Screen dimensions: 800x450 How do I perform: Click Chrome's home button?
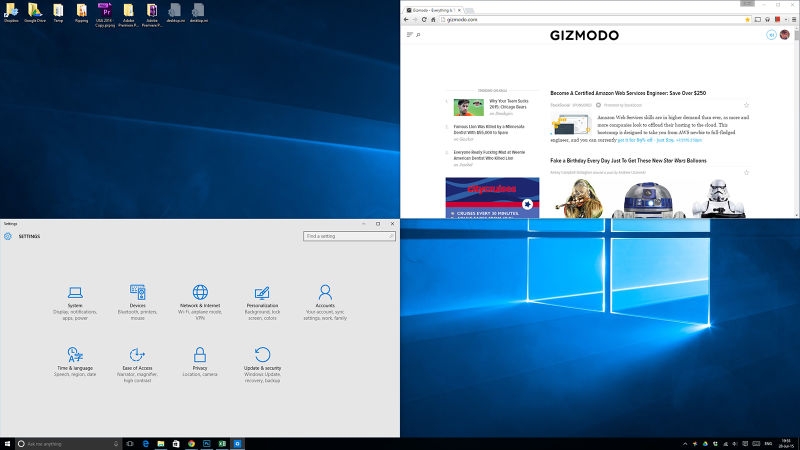(x=433, y=19)
